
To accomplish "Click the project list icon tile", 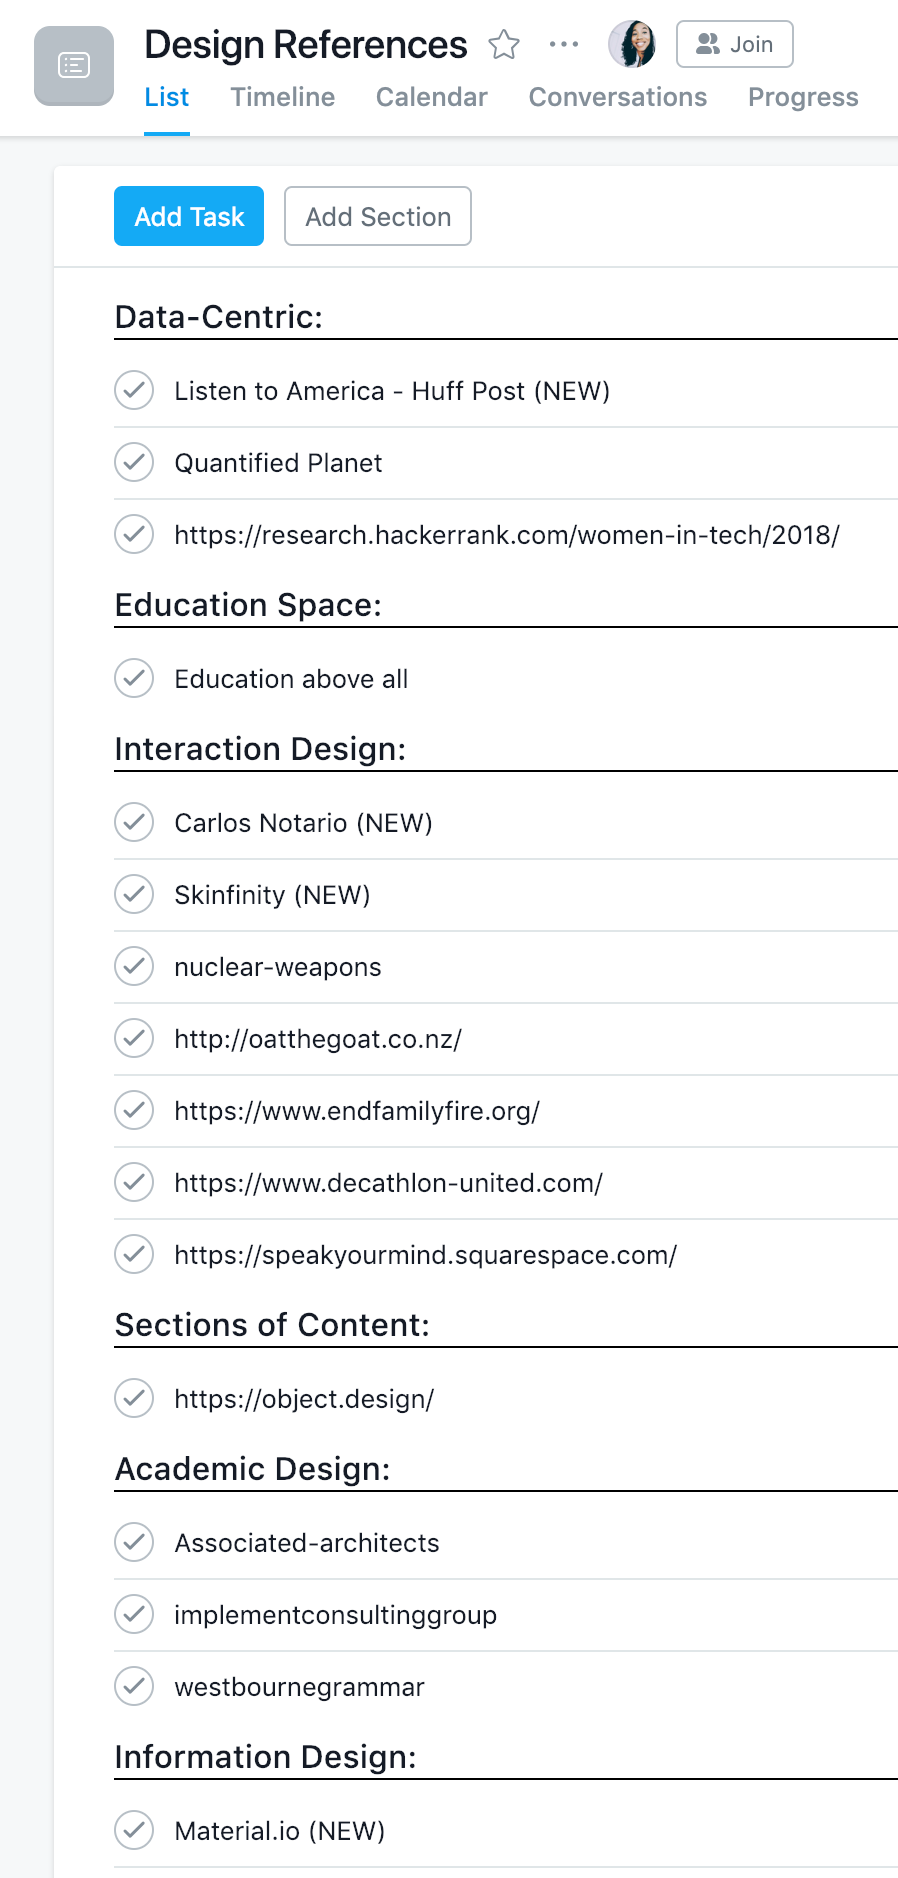I will click(74, 66).
